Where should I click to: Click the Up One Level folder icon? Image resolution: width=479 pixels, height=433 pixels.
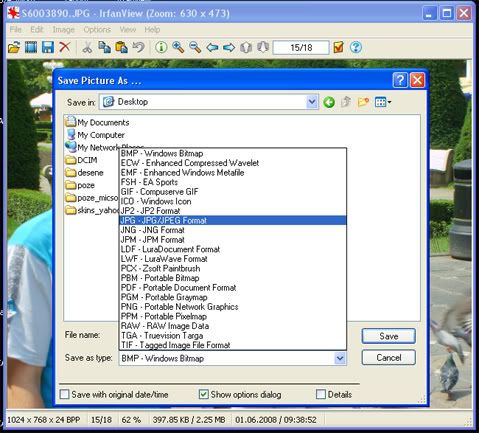point(346,102)
